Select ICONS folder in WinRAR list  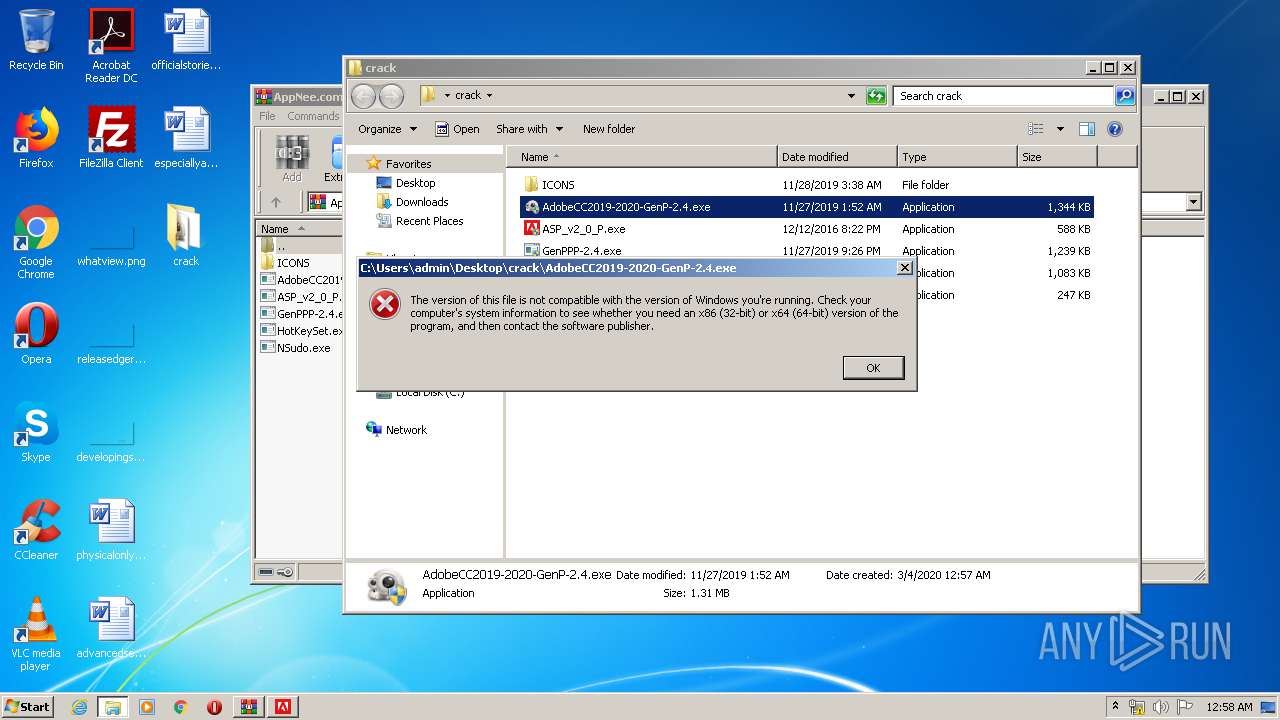(x=293, y=263)
